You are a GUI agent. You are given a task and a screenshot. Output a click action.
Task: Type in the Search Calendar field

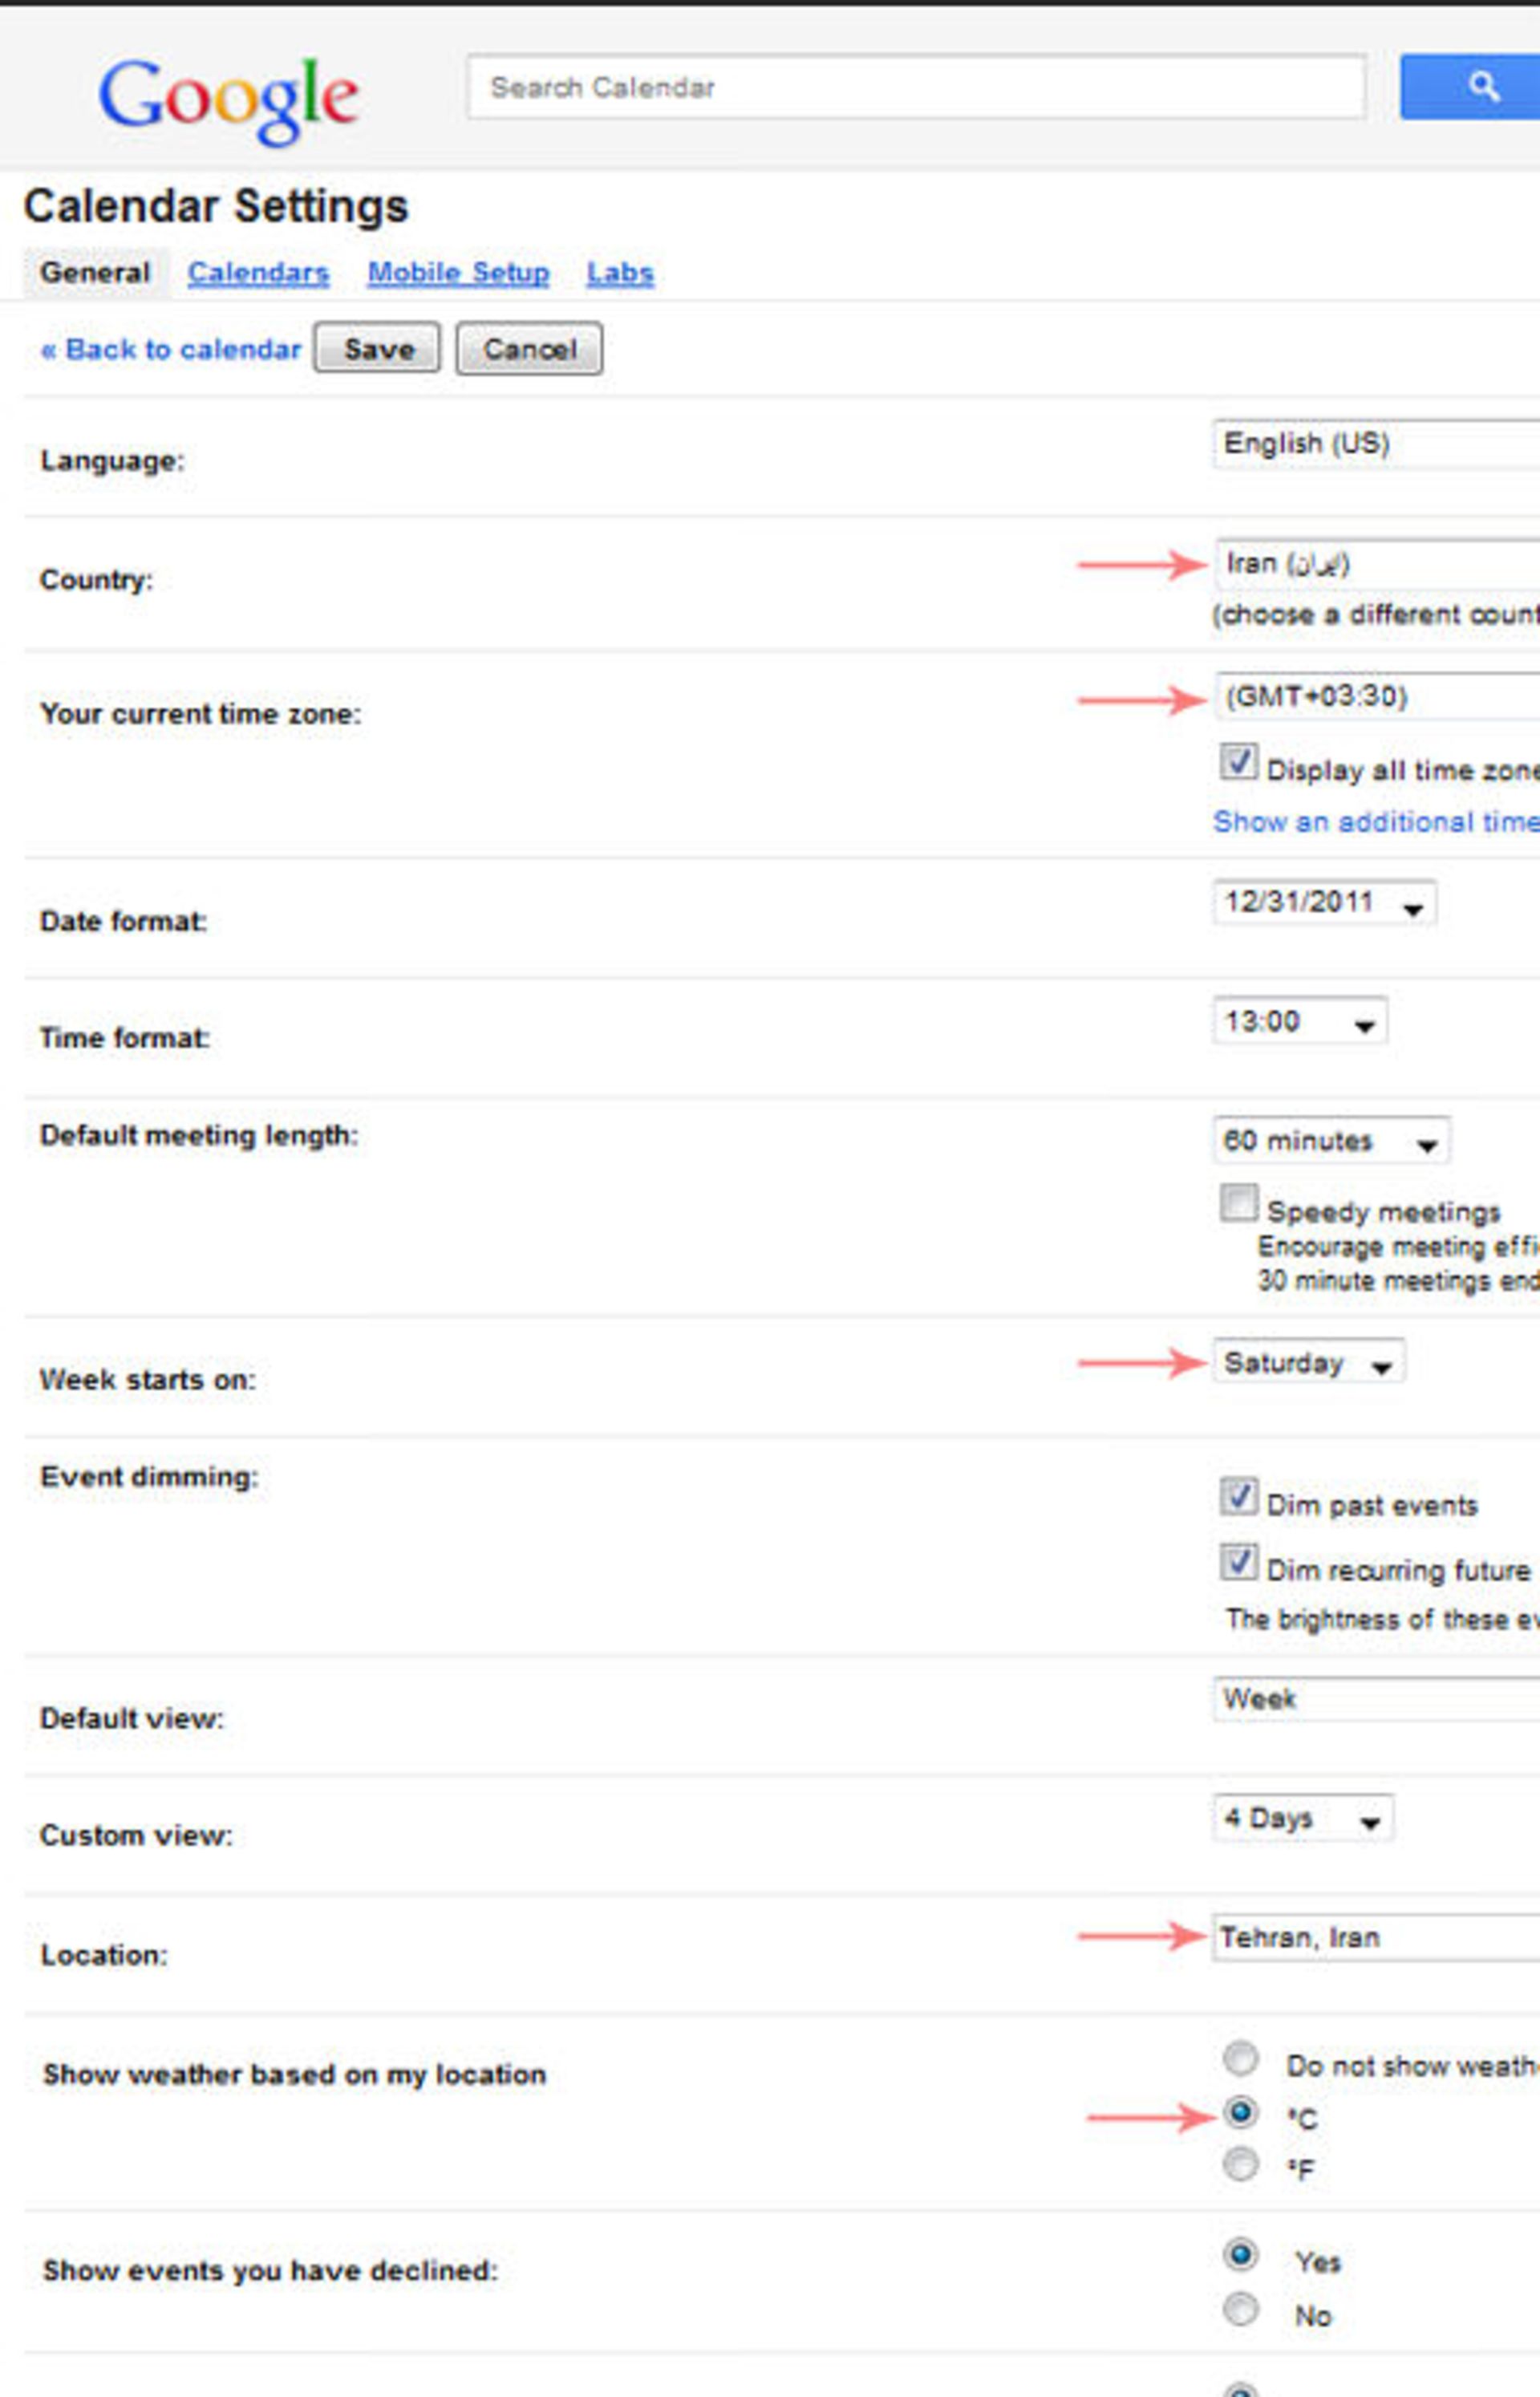tap(915, 88)
